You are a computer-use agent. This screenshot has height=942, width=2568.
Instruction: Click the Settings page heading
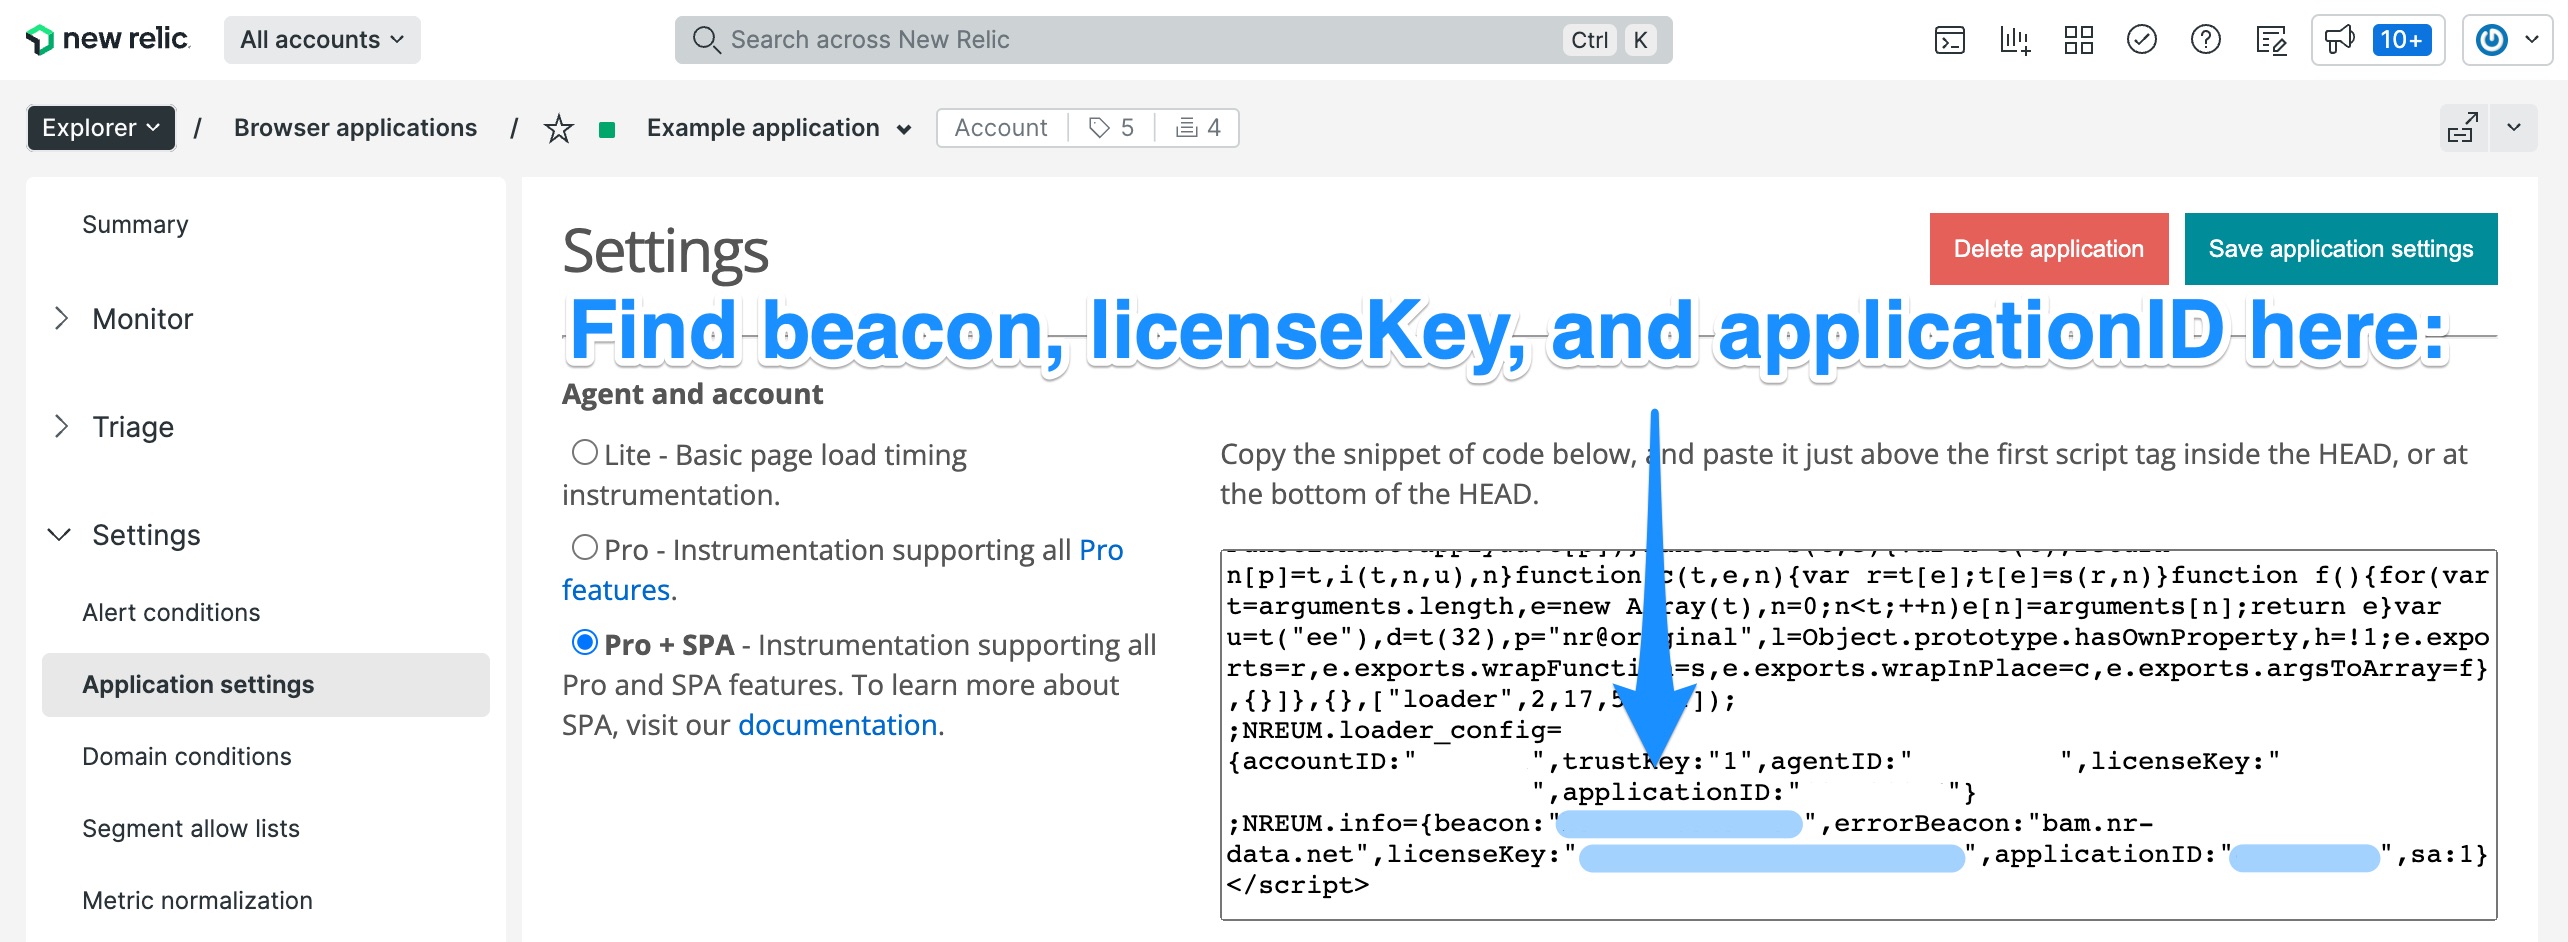tap(666, 250)
